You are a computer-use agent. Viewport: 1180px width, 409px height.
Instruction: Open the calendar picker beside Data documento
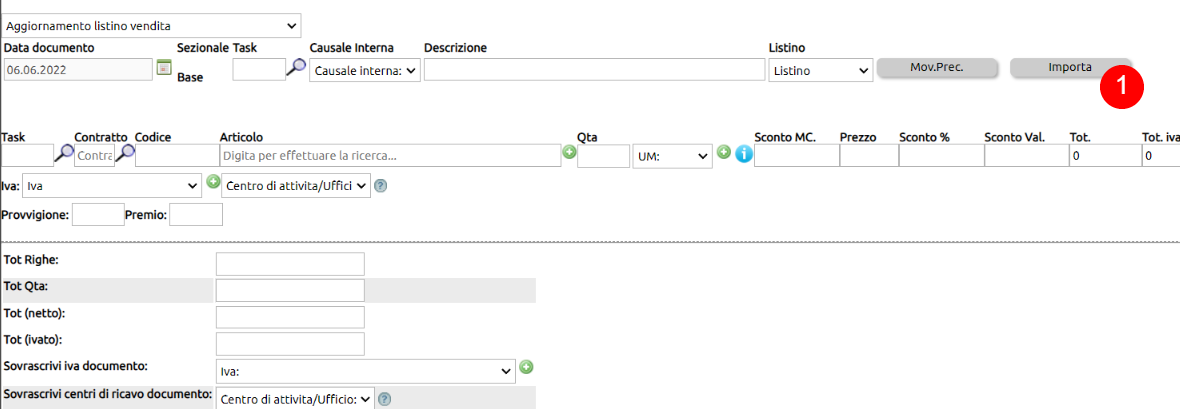[164, 68]
